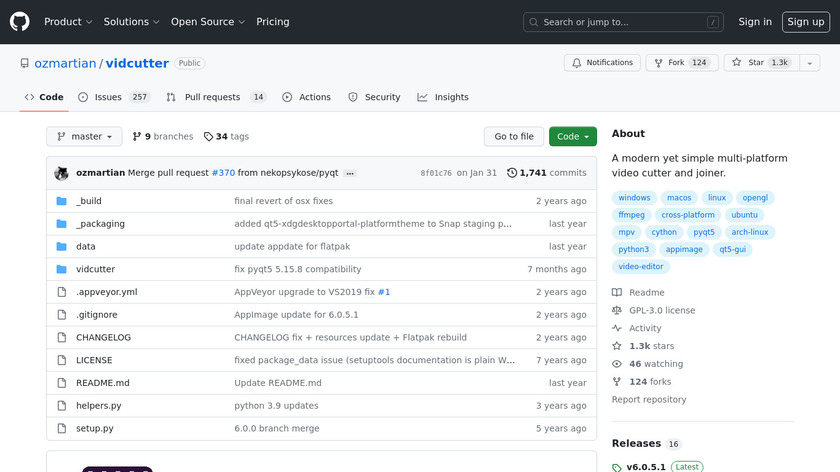The height and width of the screenshot is (472, 840).
Task: Click the branches icon beside 9 branches
Action: [137, 137]
